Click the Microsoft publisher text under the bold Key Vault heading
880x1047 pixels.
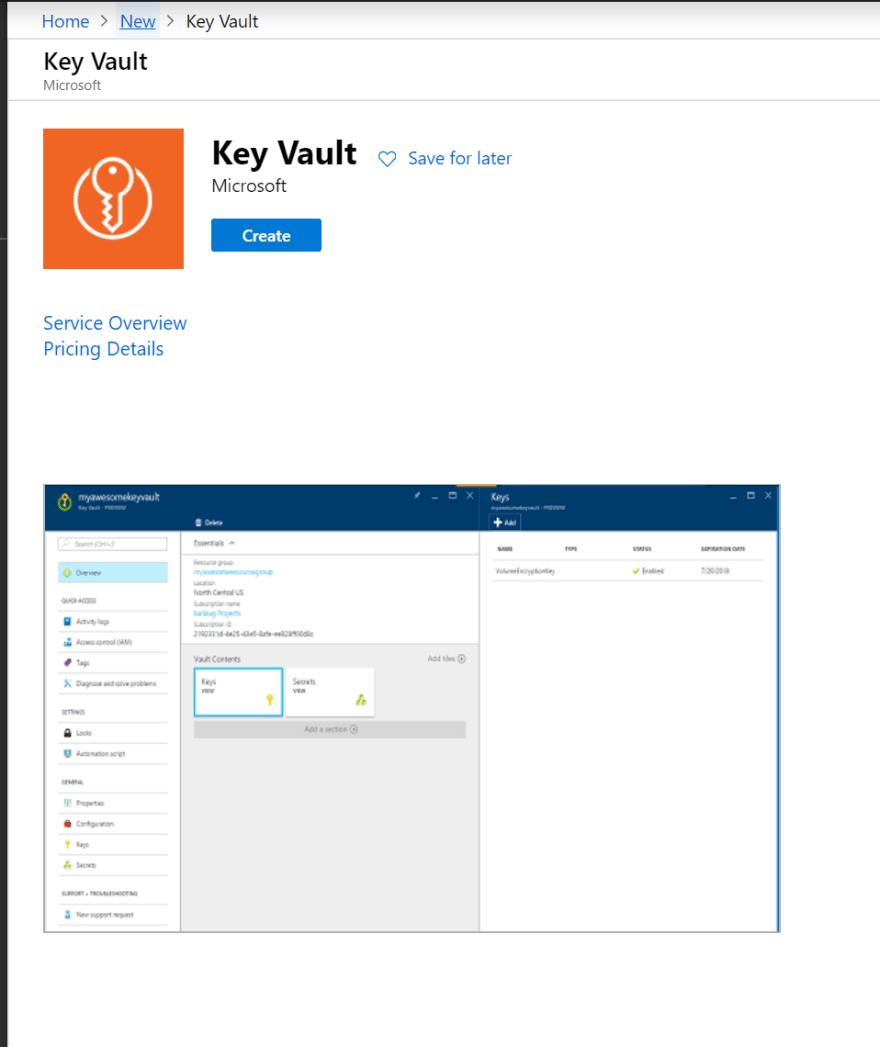(x=249, y=186)
